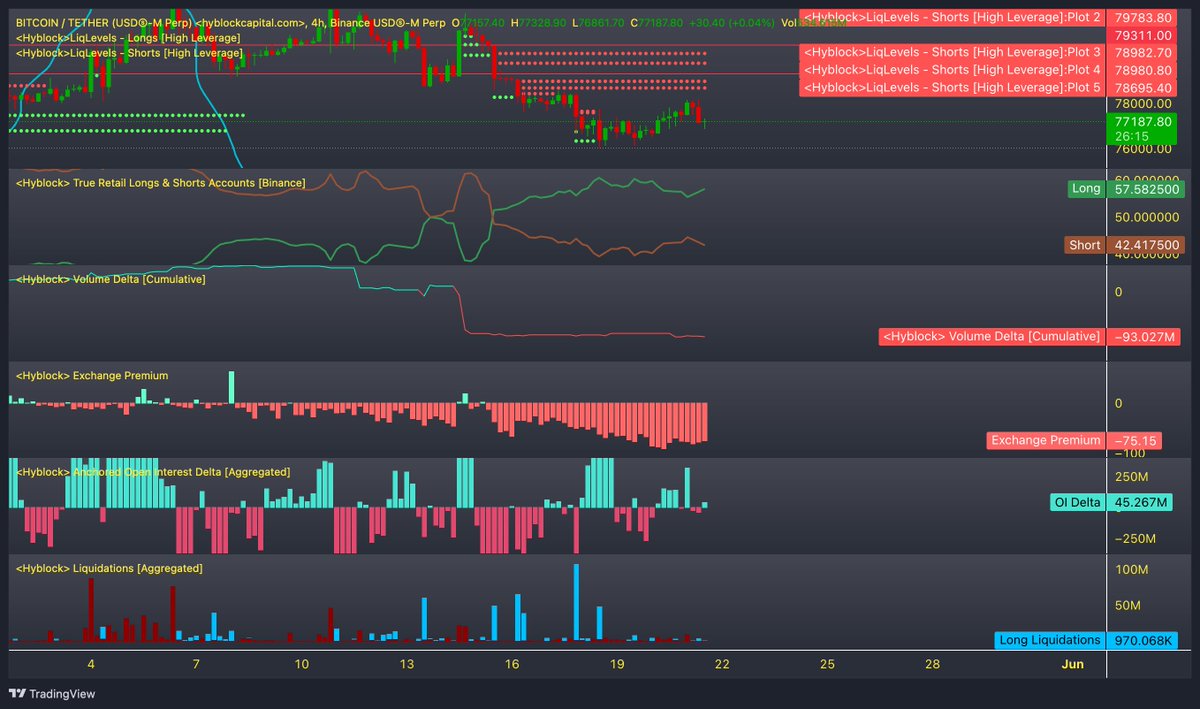Select the LiqLevels - Shorts [High Leverage] legend
This screenshot has width=1200, height=709.
click(x=129, y=52)
